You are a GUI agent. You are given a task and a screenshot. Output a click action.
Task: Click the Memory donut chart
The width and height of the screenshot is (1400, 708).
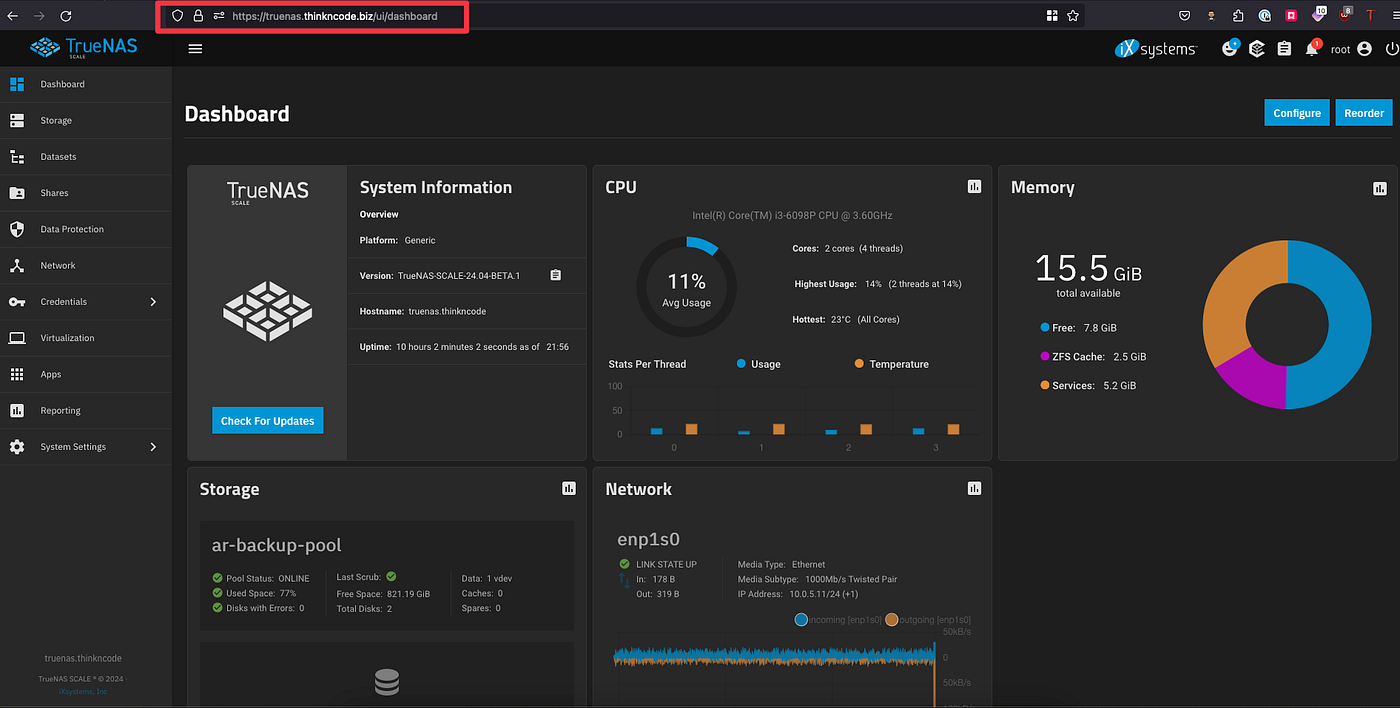(x=1287, y=324)
